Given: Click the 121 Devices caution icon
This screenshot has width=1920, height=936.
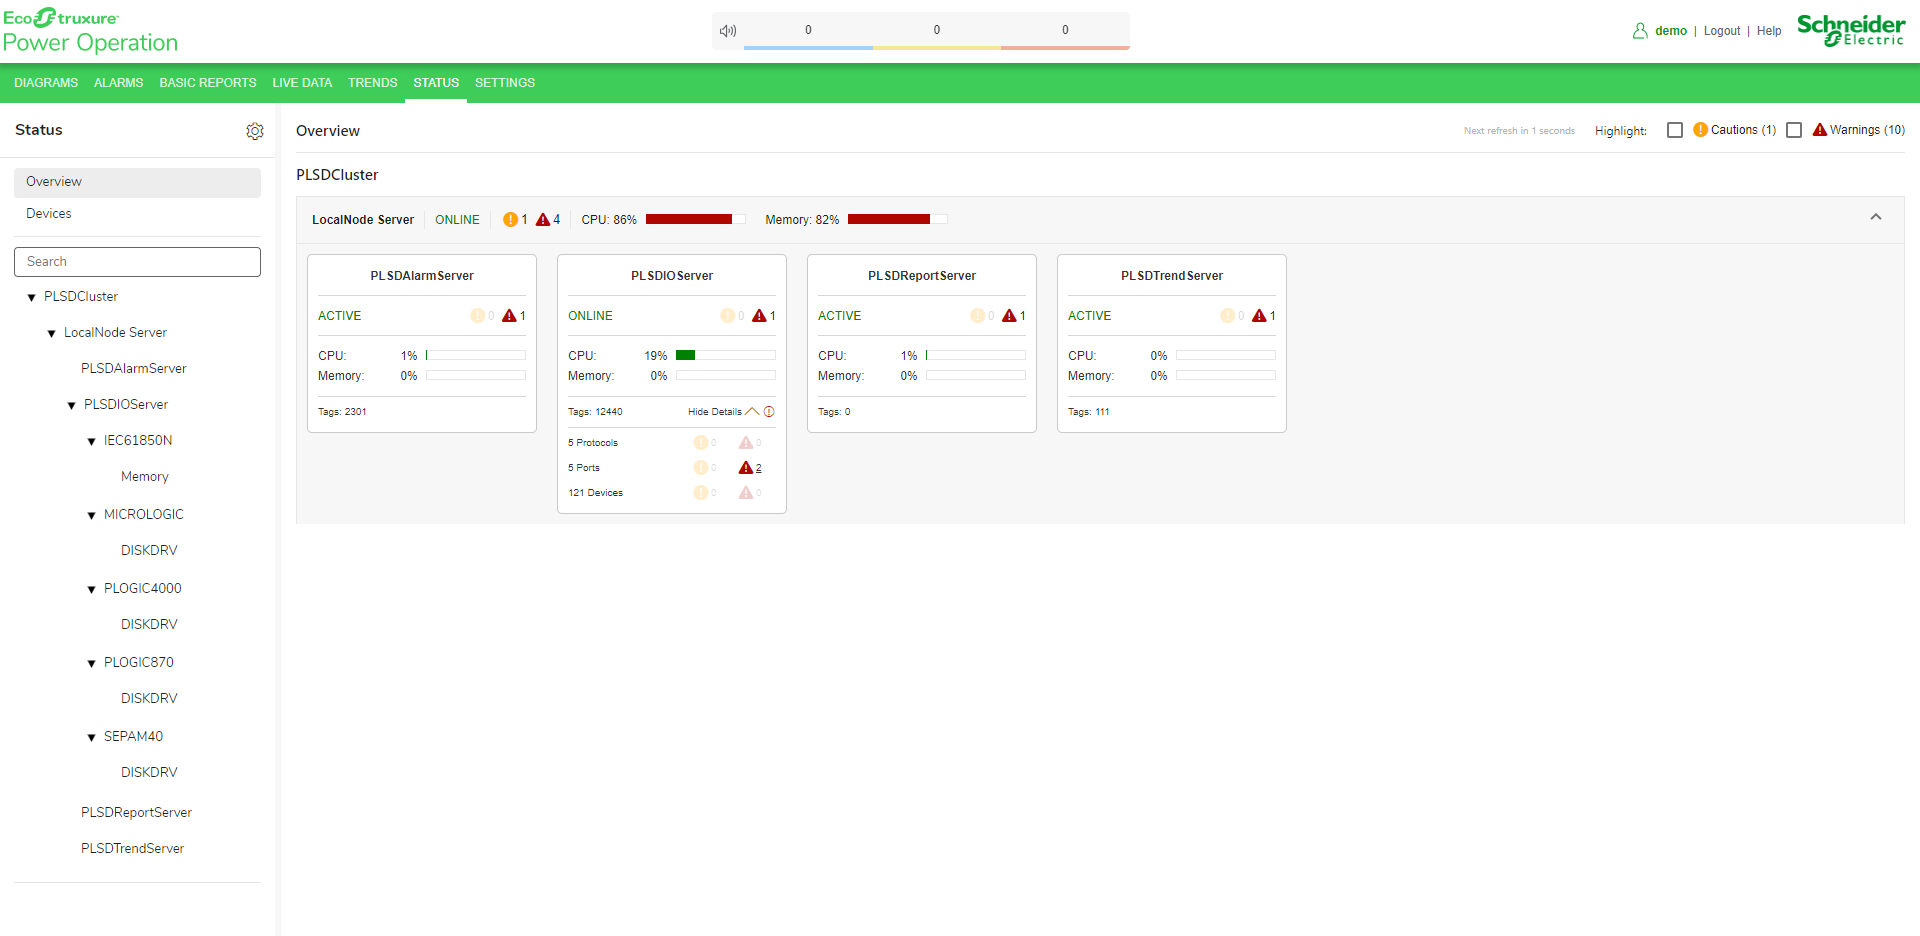Looking at the screenshot, I should tap(701, 493).
